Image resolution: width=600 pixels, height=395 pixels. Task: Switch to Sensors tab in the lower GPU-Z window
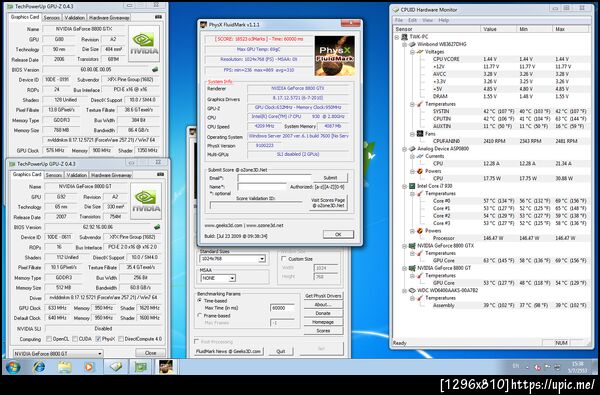point(54,175)
